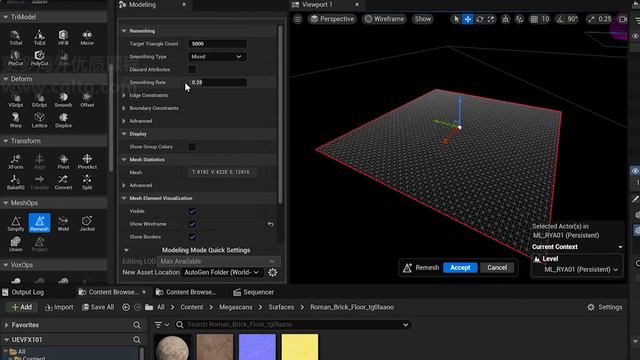Click the Smoothing Rate value field
The height and width of the screenshot is (360, 640).
tap(217, 82)
